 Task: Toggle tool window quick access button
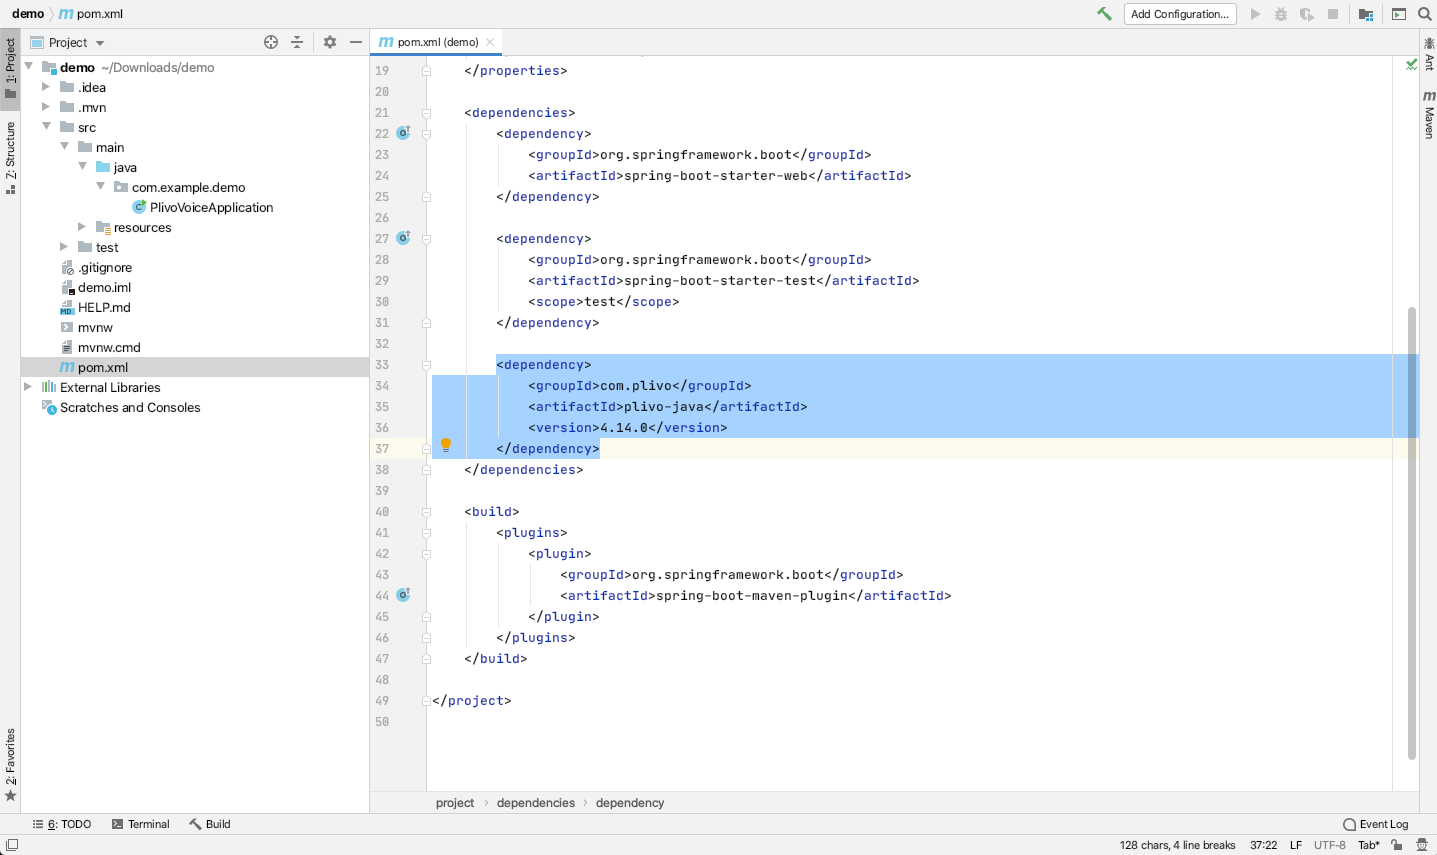tap(11, 845)
